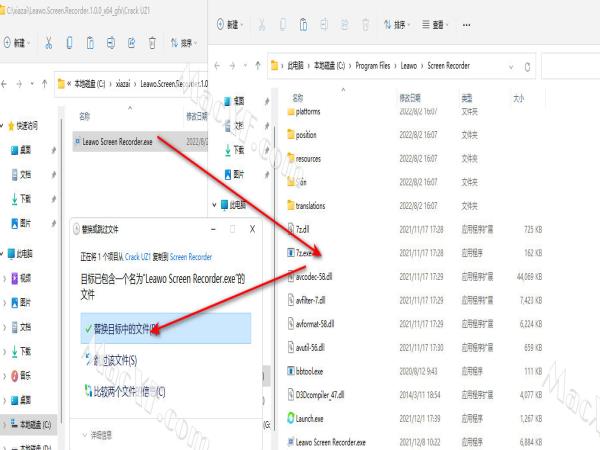Click the Crack UZ1 link in replace dialog
This screenshot has height=450, width=600.
coord(138,257)
